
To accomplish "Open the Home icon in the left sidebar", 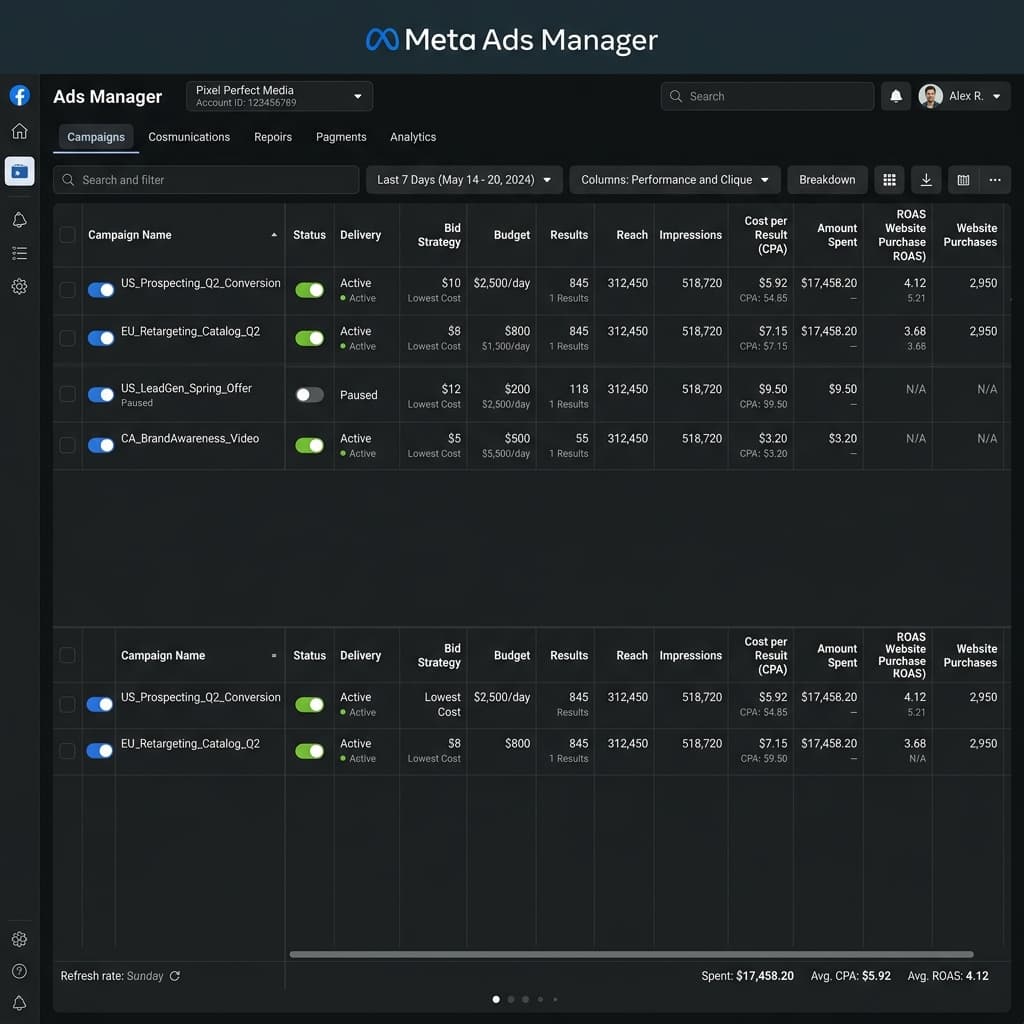I will coord(19,131).
